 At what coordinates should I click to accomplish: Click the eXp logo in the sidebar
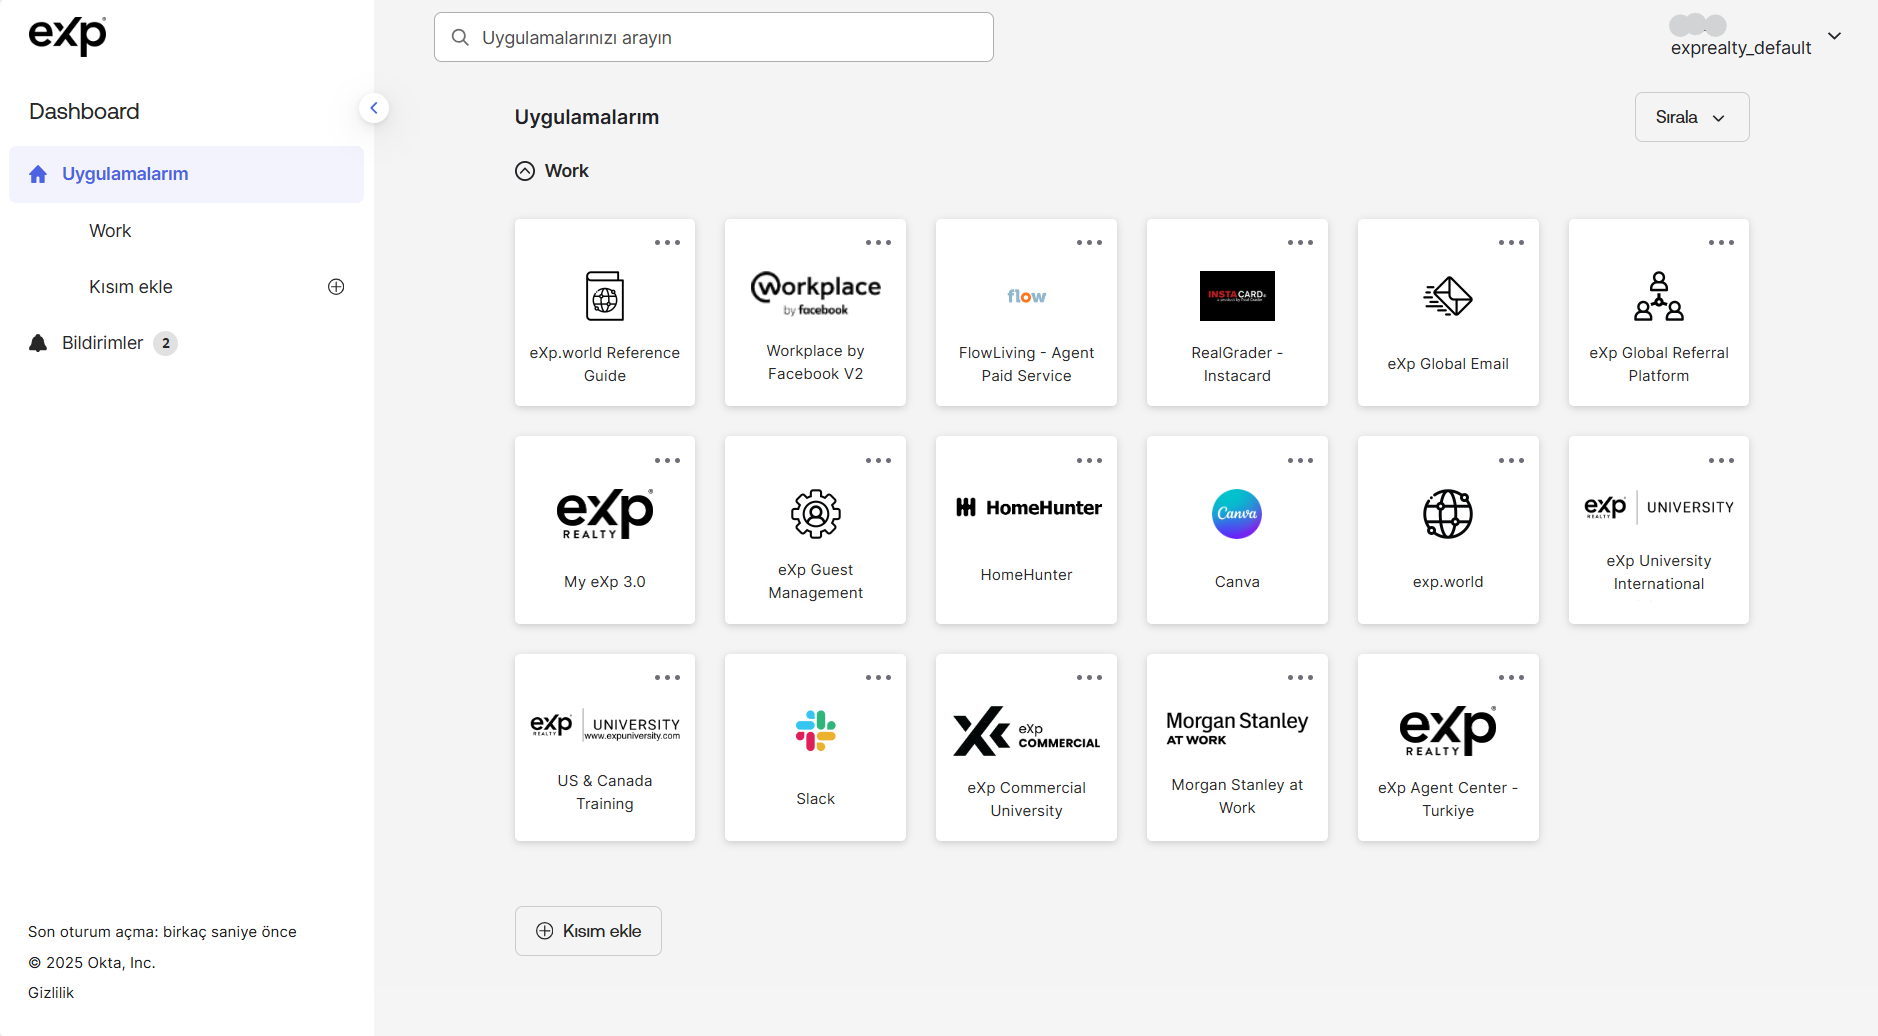67,36
